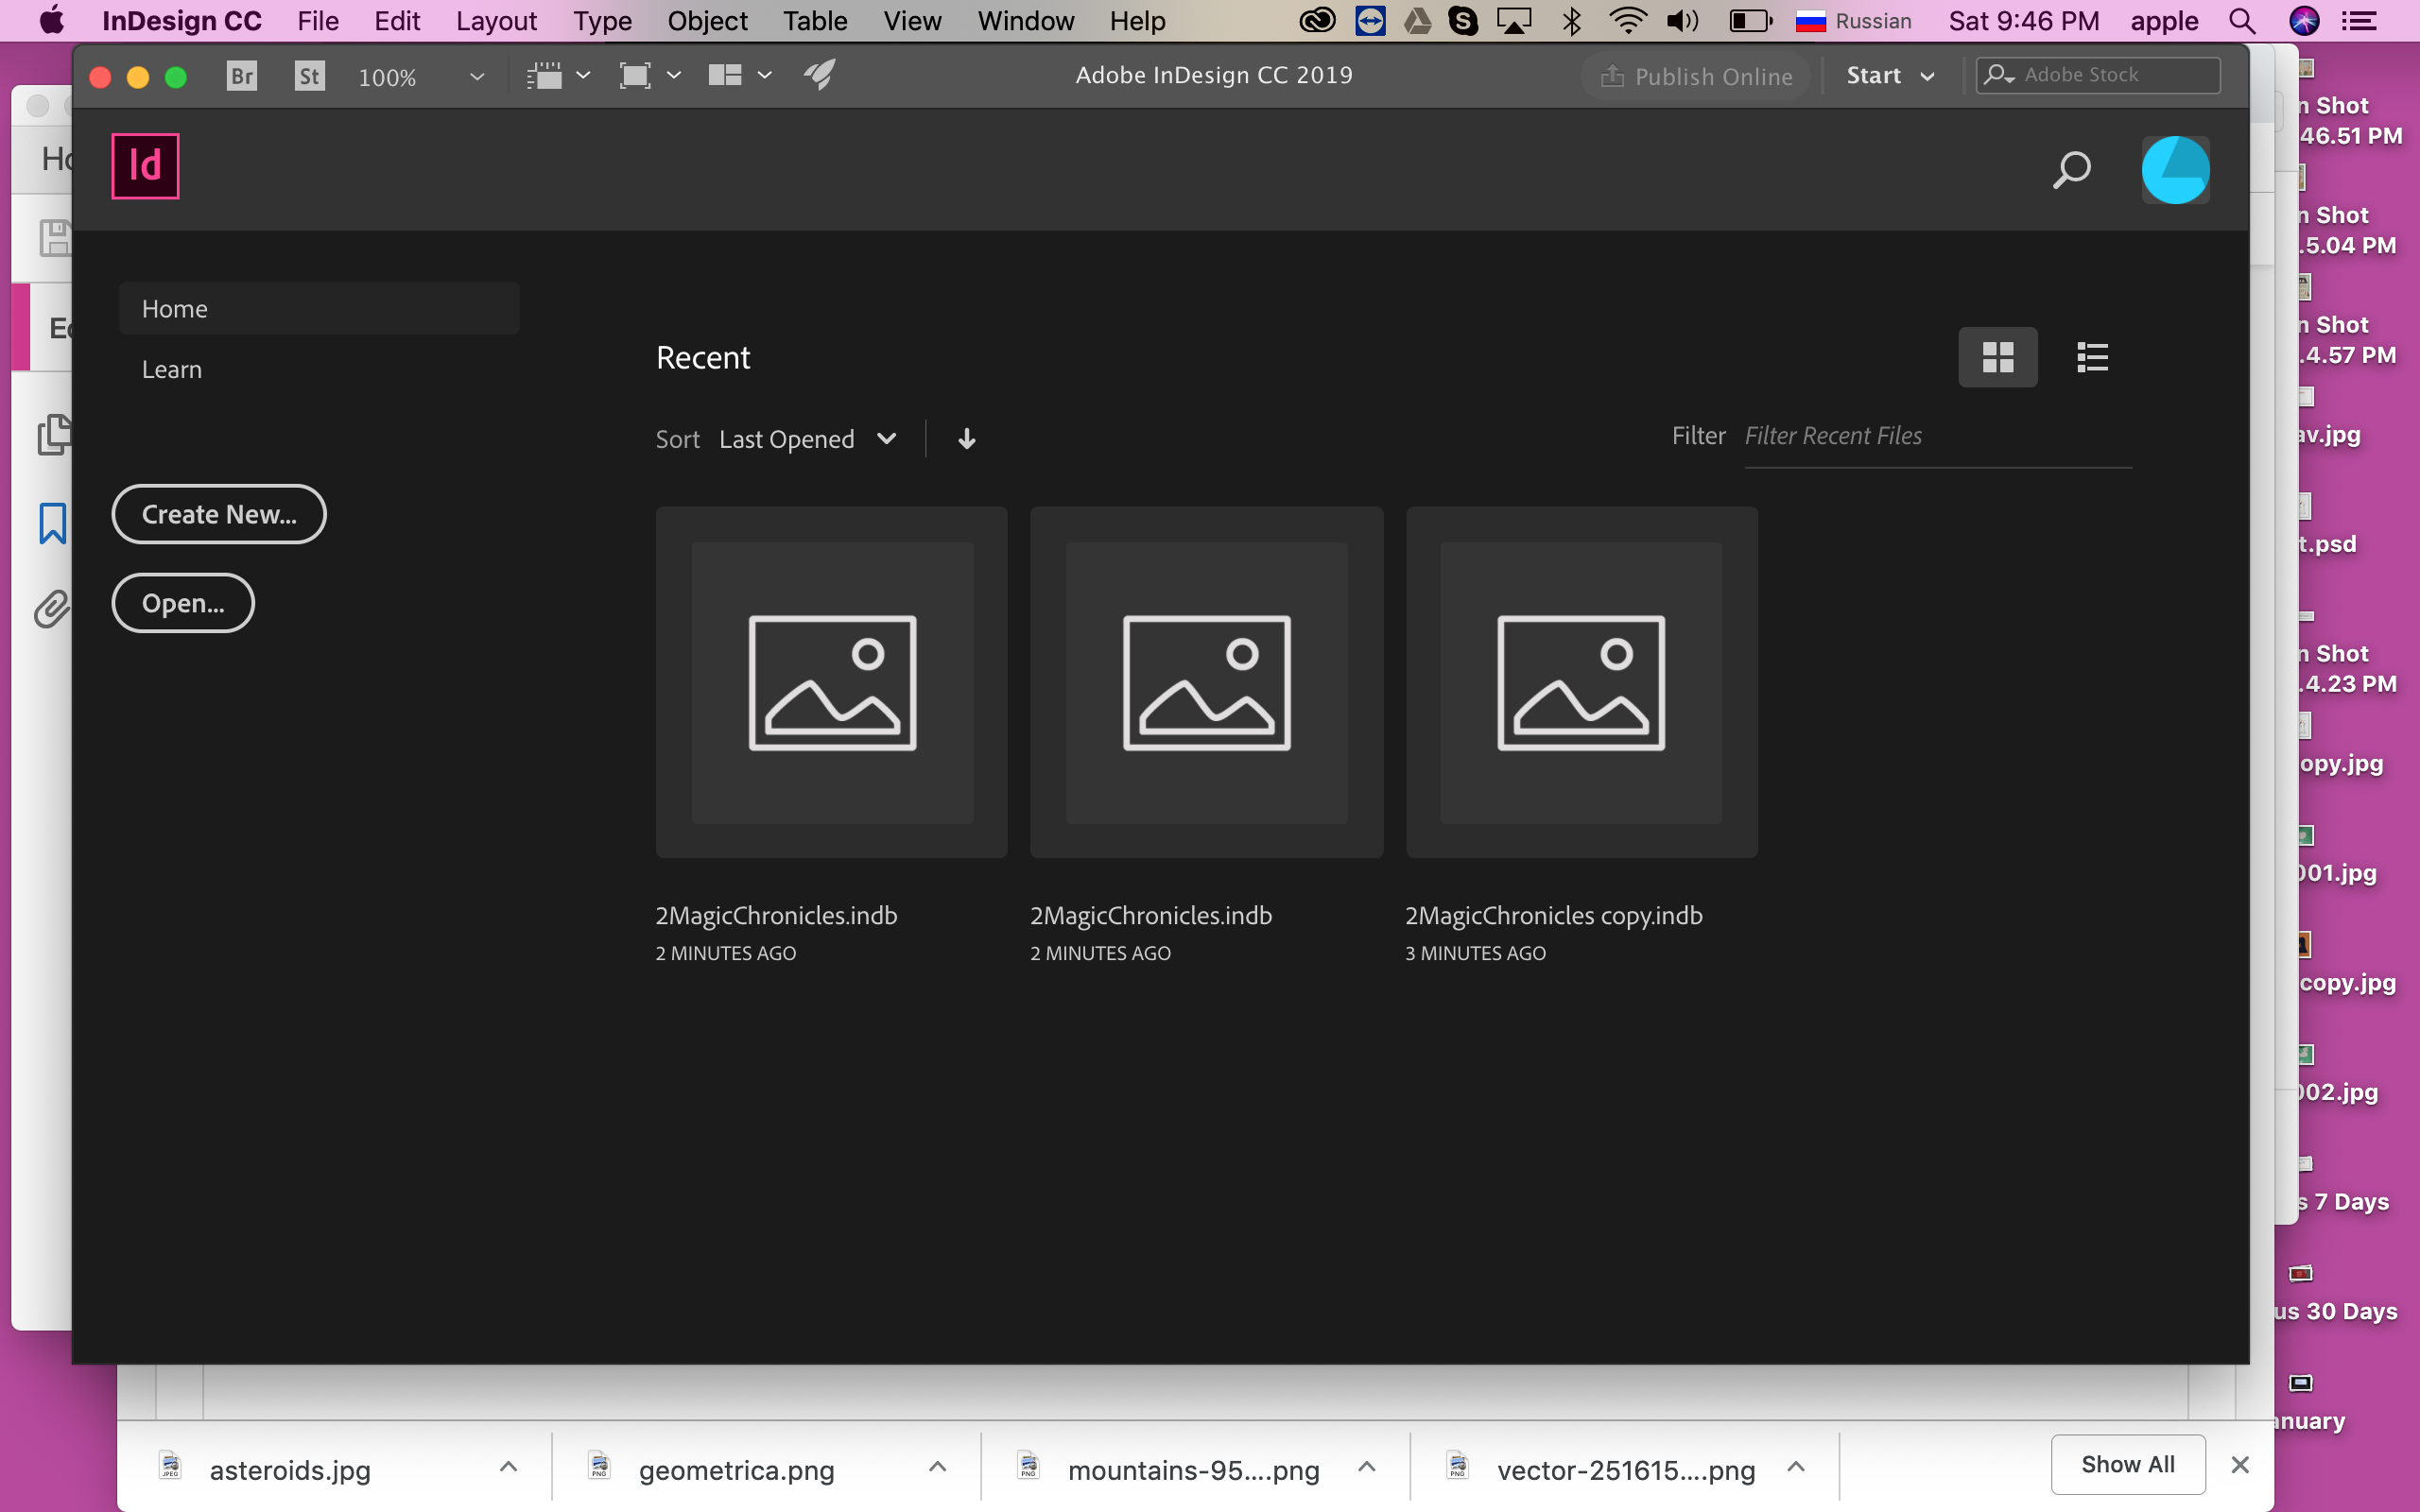The image size is (2420, 1512).
Task: Switch Recent files to list view
Action: 2092,357
